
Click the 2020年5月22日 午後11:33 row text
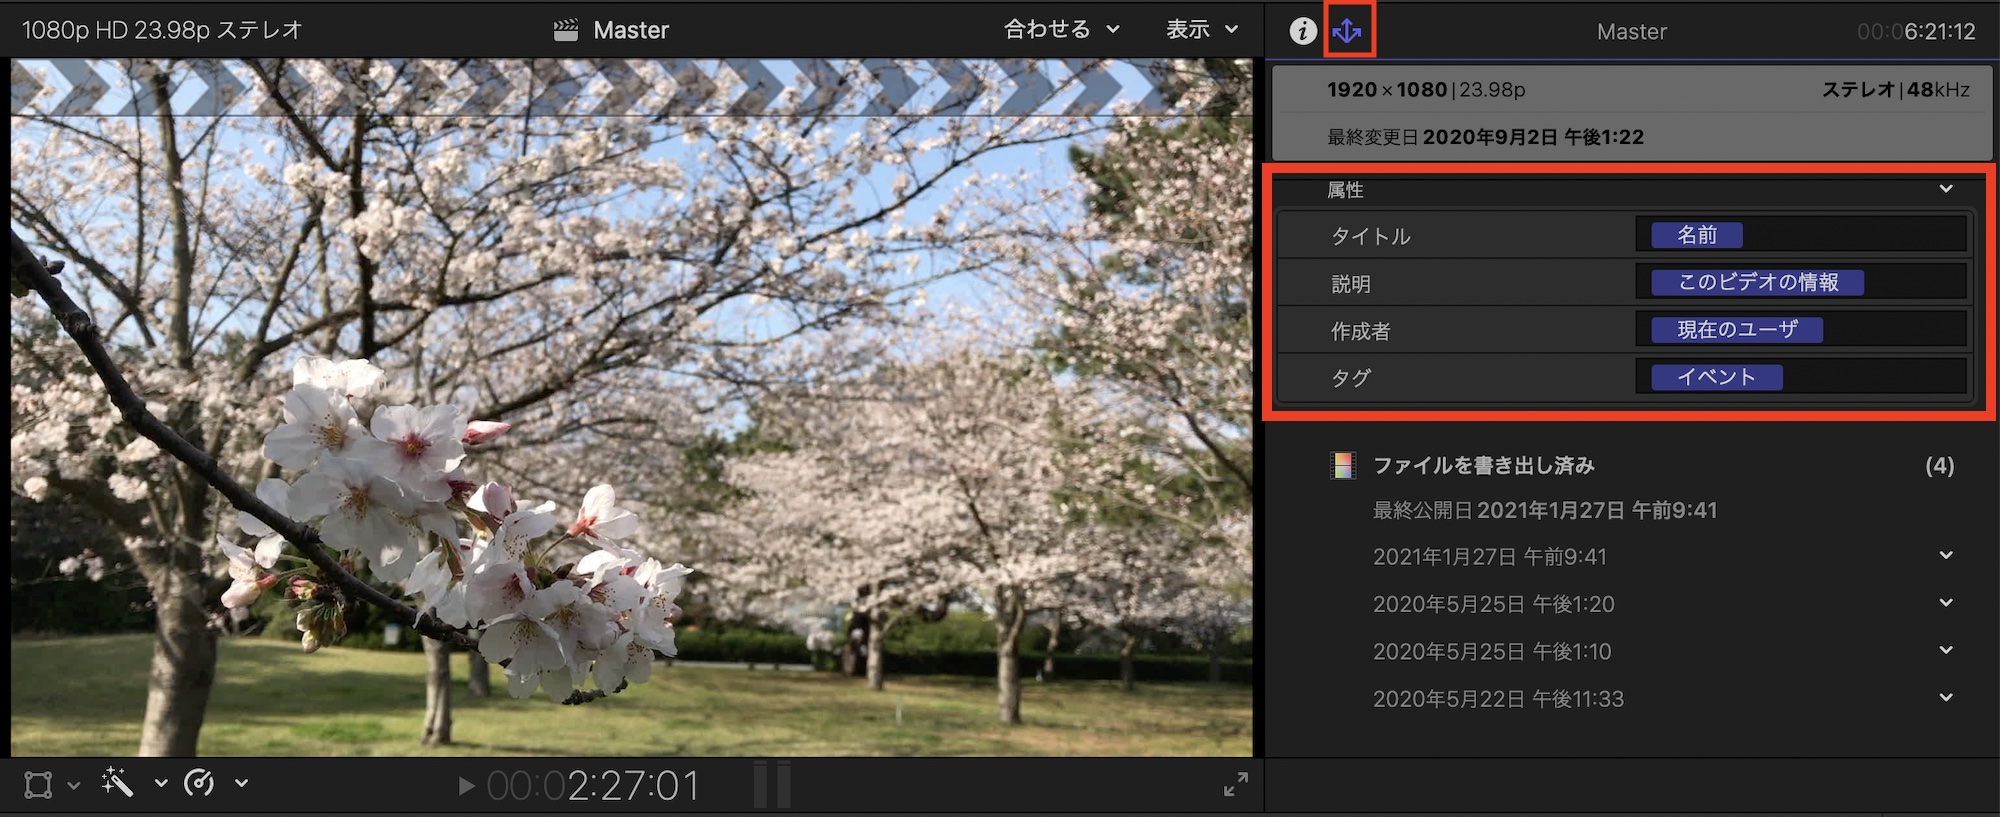(1498, 698)
